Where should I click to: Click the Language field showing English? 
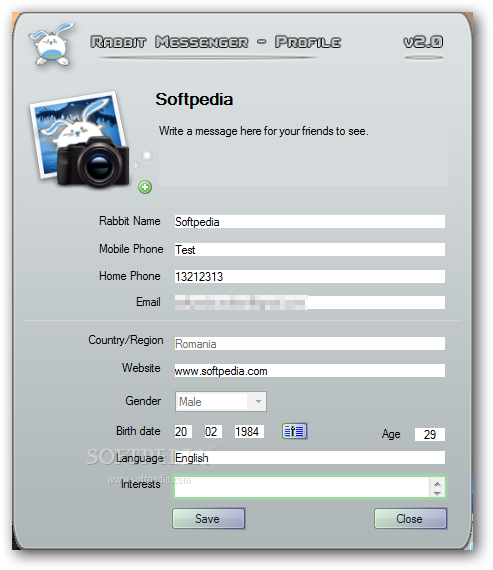point(310,458)
